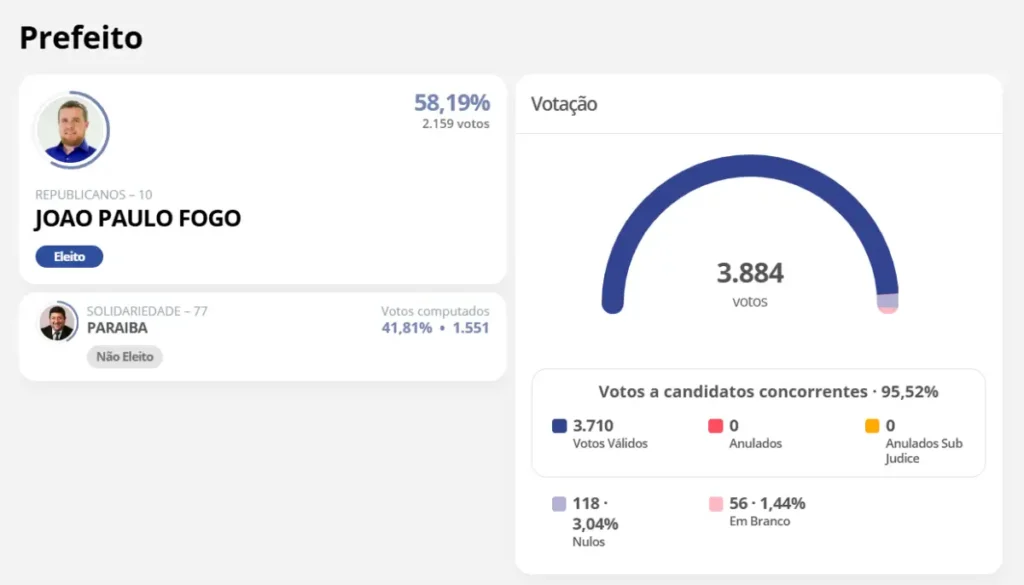This screenshot has height=585, width=1024.
Task: Click the orange Anulados Sub Judice swatch
Action: (872, 426)
